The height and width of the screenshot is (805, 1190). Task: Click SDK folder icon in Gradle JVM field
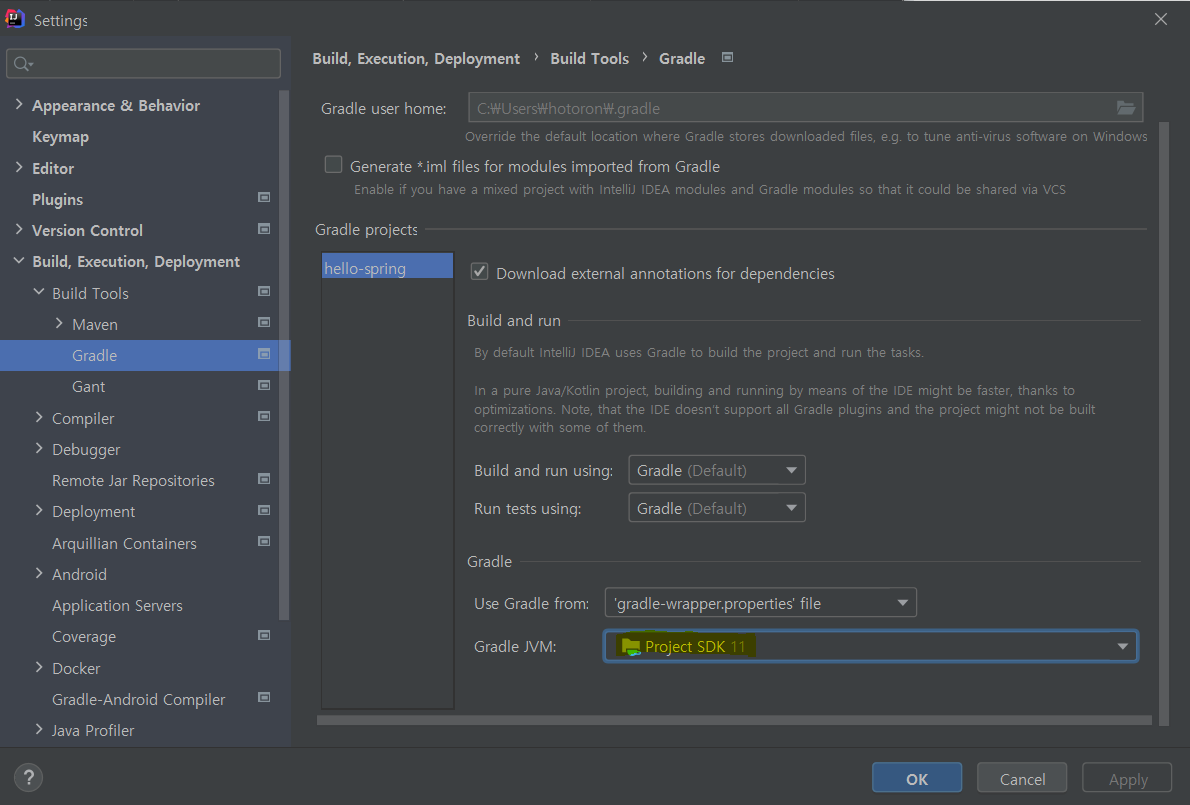(631, 646)
